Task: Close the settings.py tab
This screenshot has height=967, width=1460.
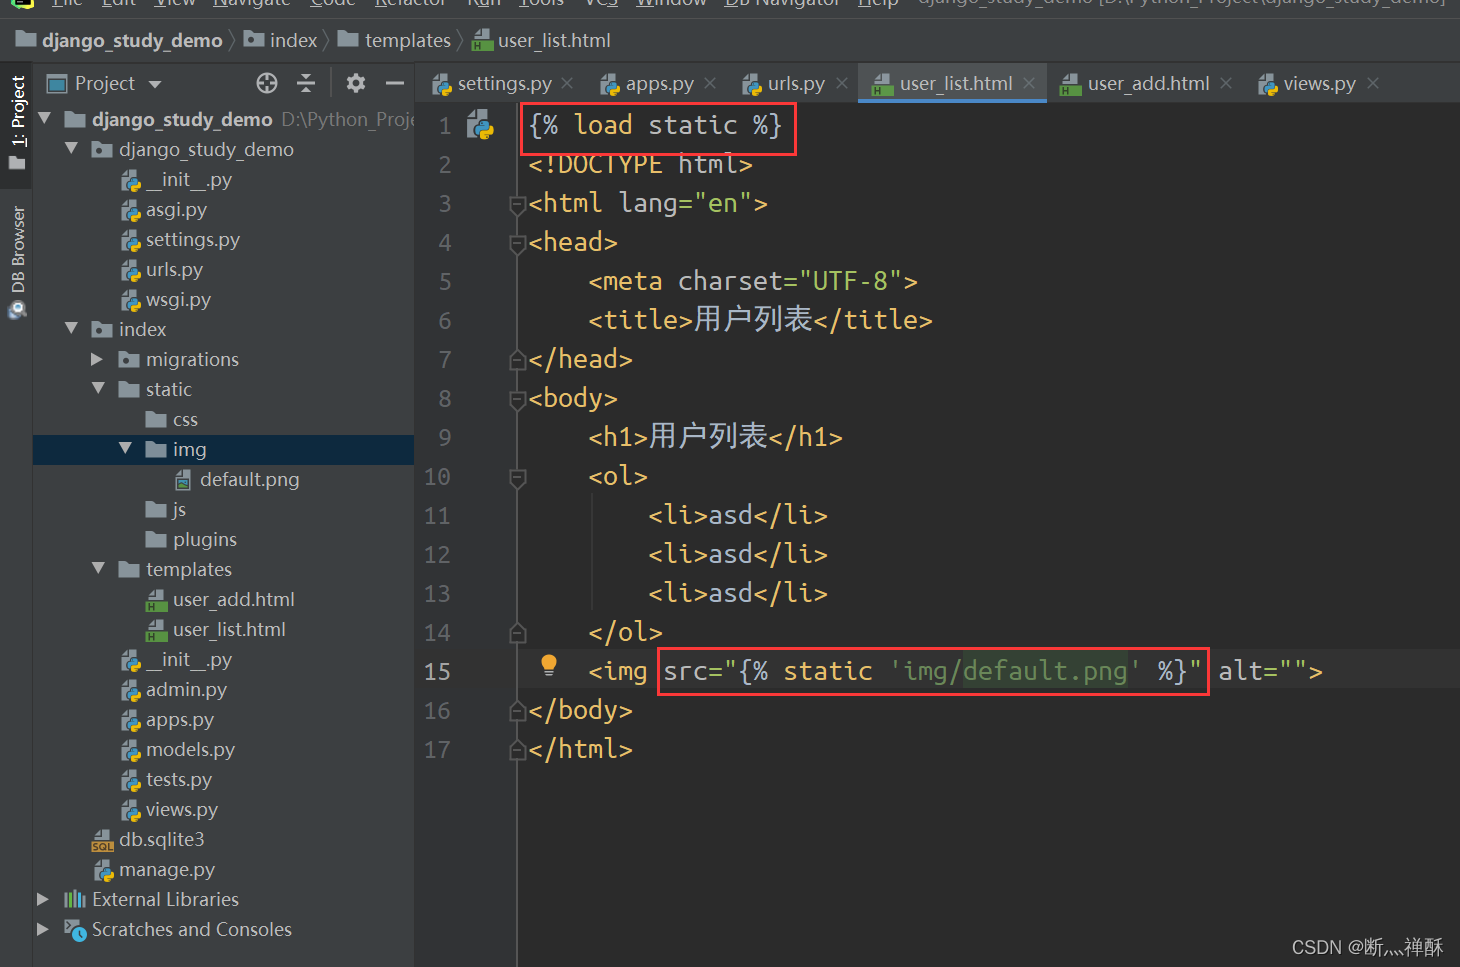Action: 567,83
